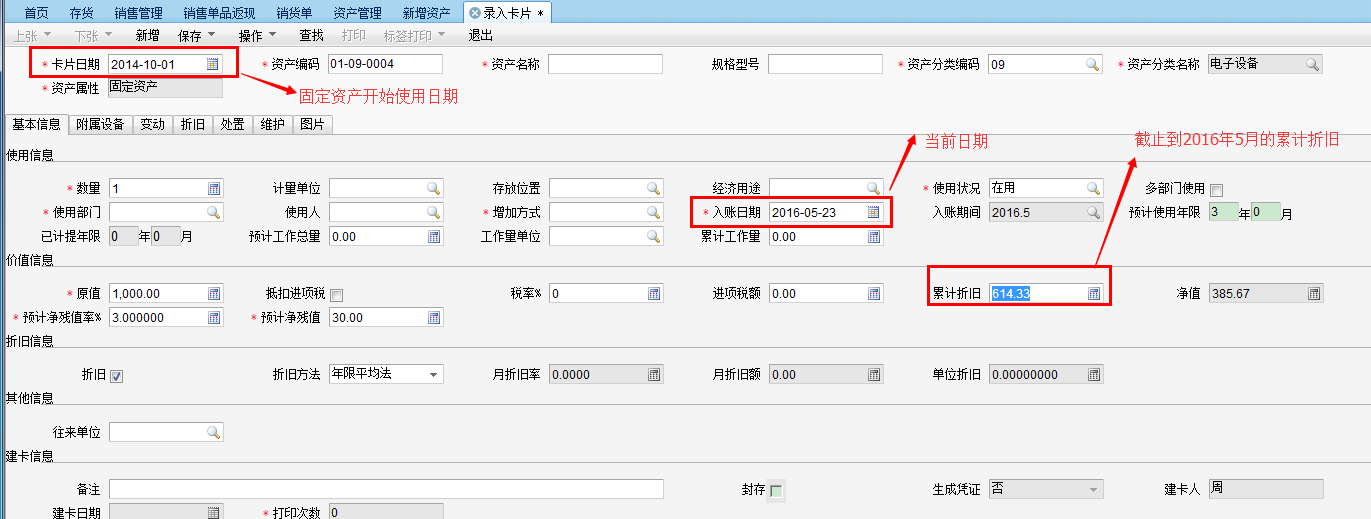Expand the 上张 toolbar dropdown
The image size is (1371, 519).
[47, 35]
